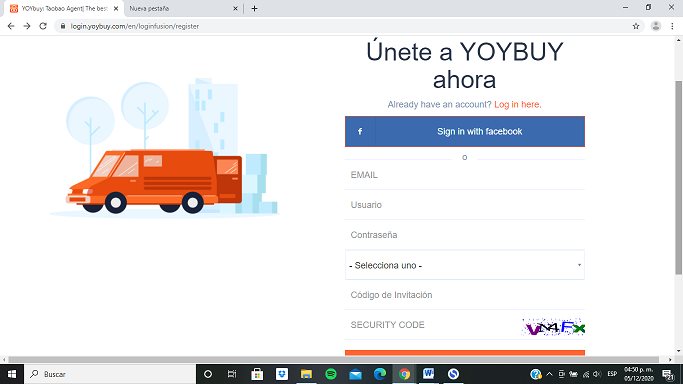Open a new tab with the plus button
The height and width of the screenshot is (384, 683).
(x=254, y=8)
